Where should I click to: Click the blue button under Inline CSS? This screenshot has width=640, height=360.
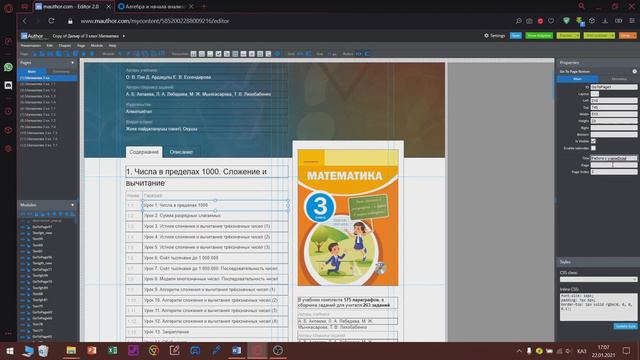pos(625,326)
